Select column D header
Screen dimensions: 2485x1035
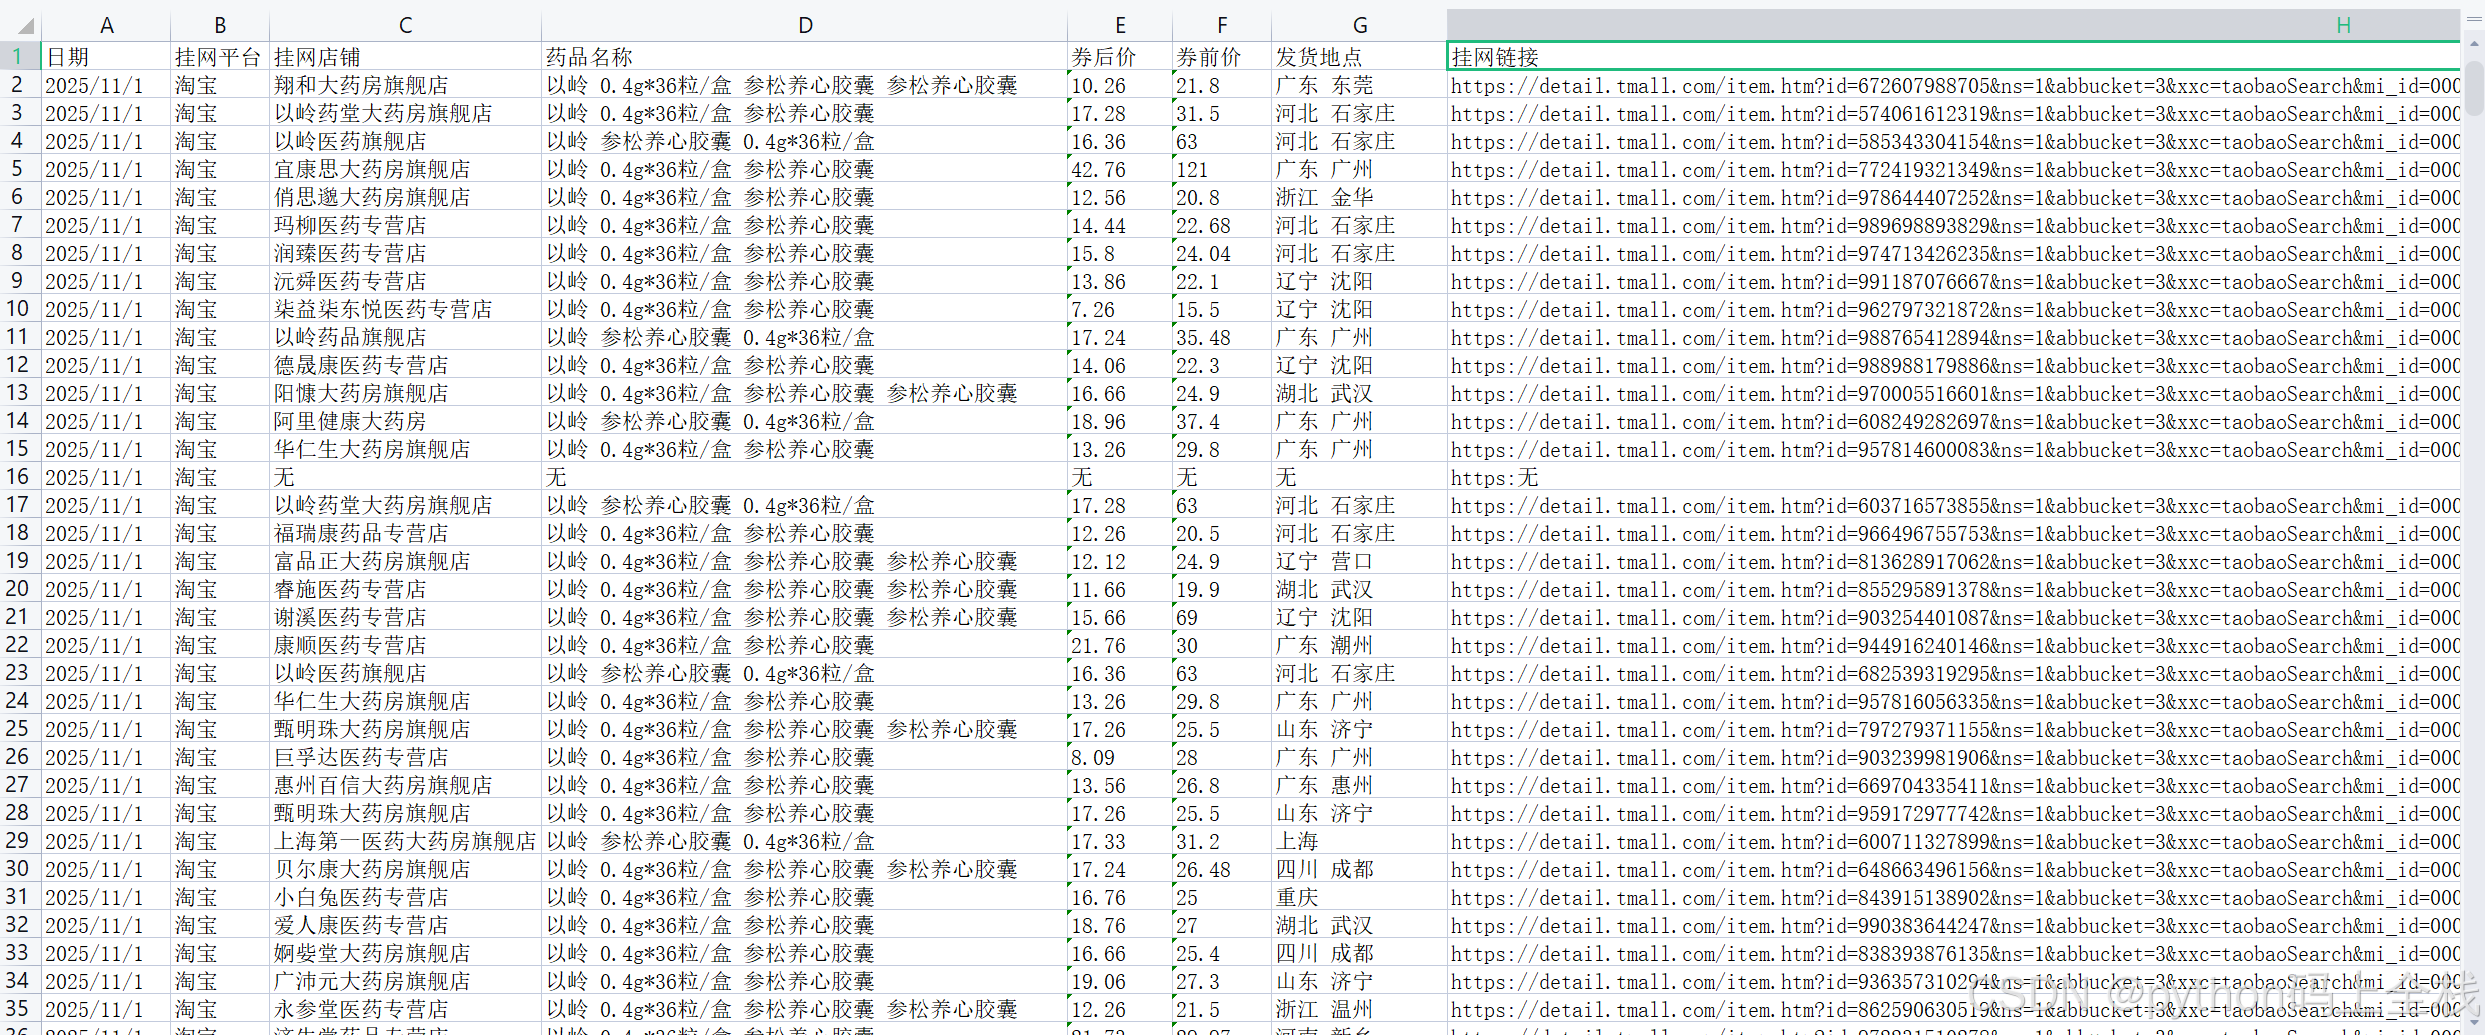click(x=805, y=26)
